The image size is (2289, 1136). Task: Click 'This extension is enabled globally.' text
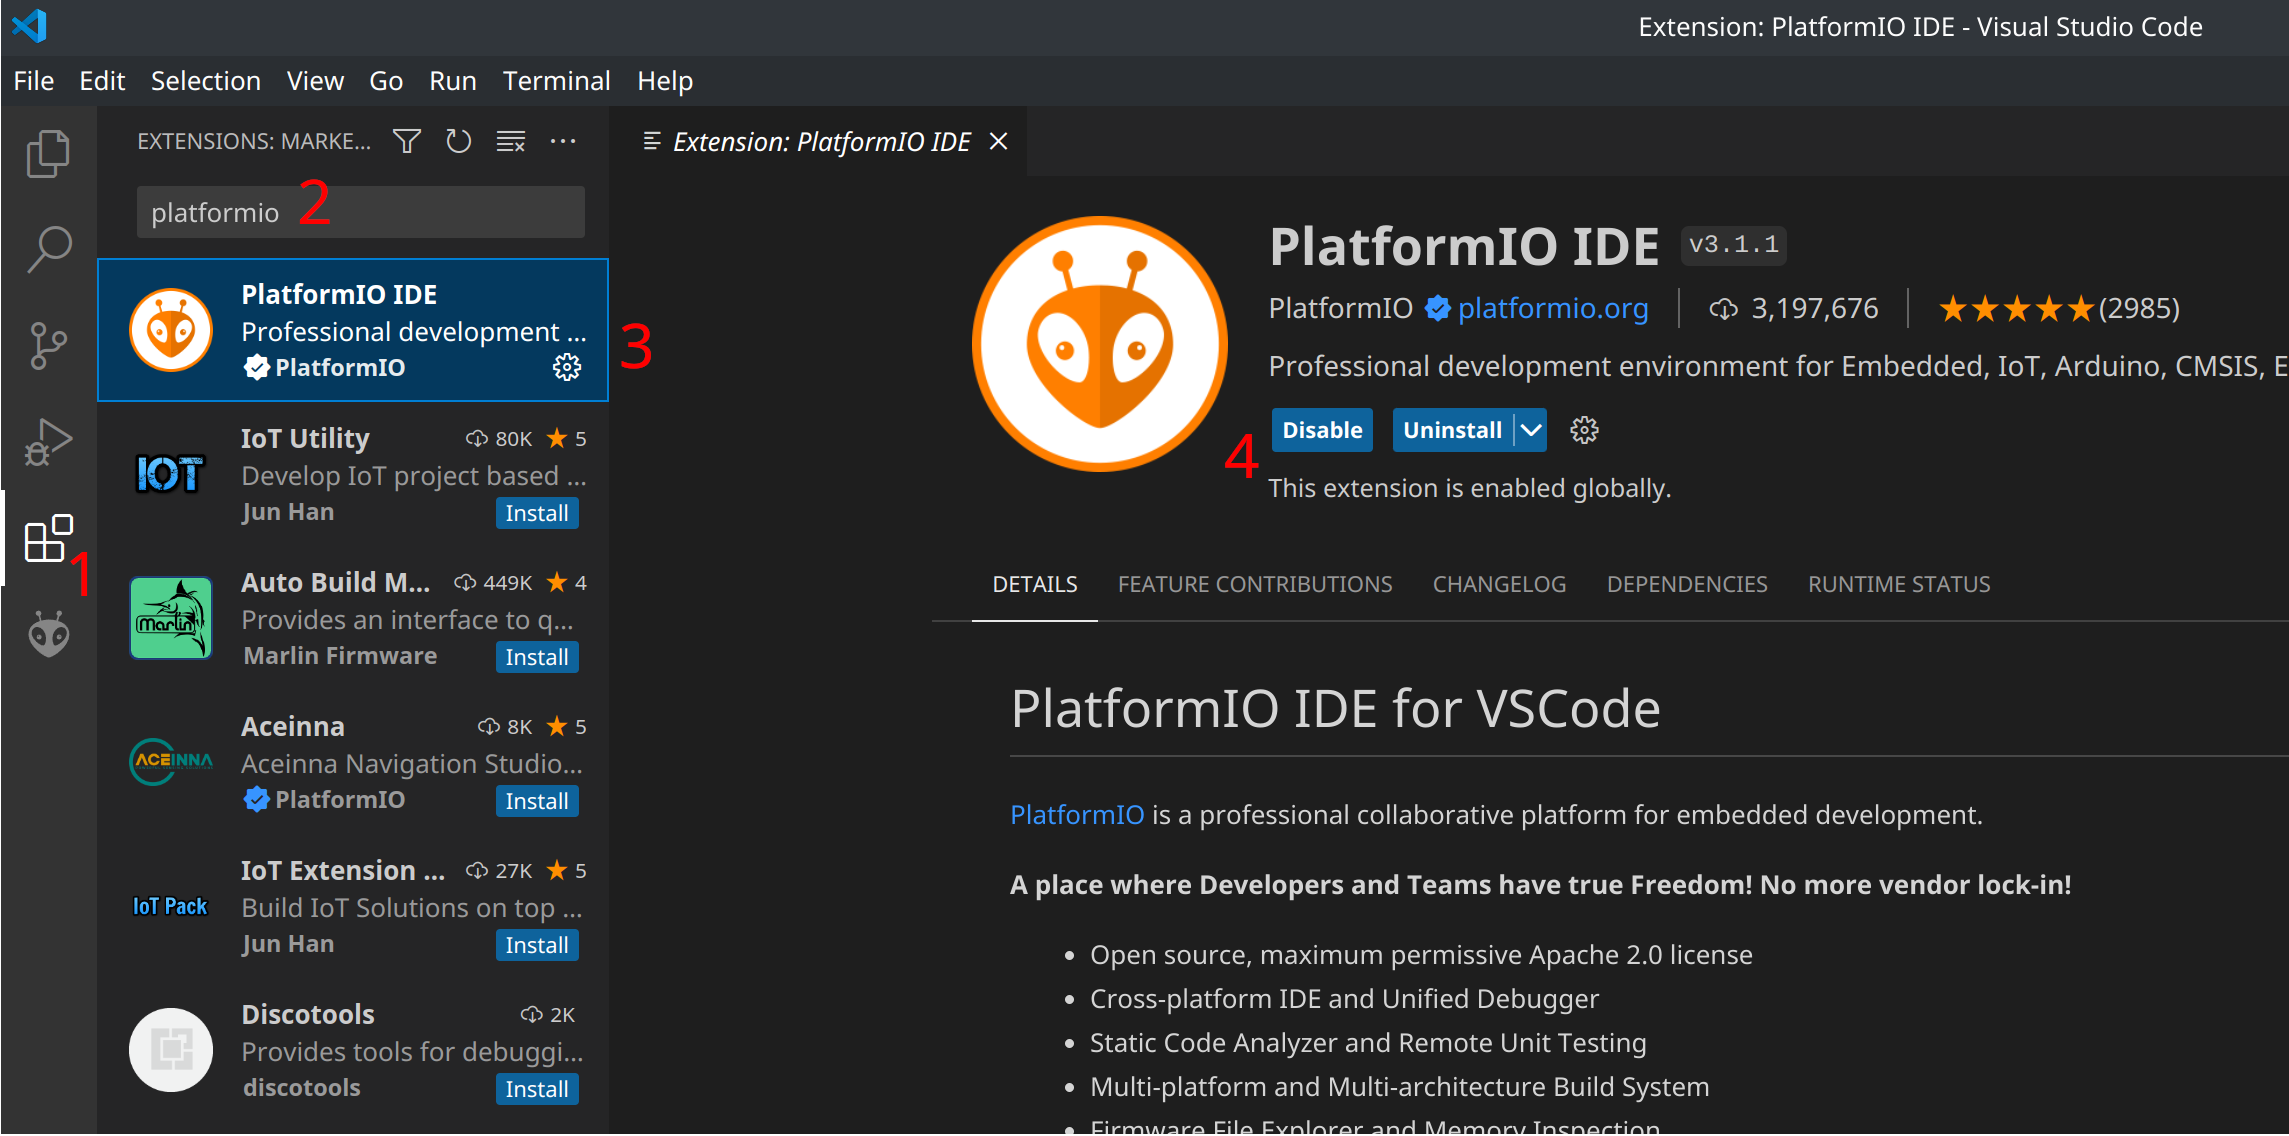point(1470,488)
